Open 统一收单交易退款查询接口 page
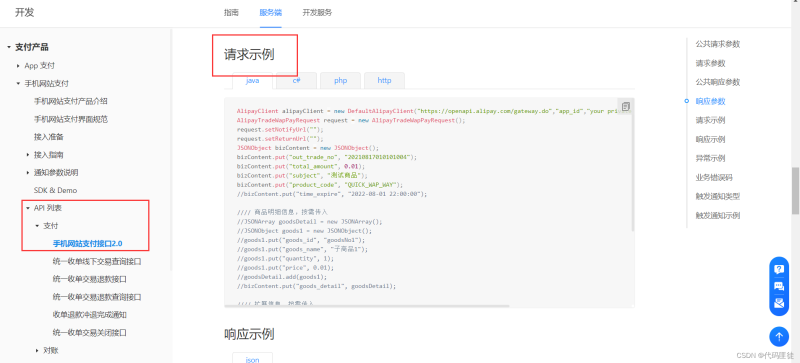The height and width of the screenshot is (363, 800). [x=96, y=297]
